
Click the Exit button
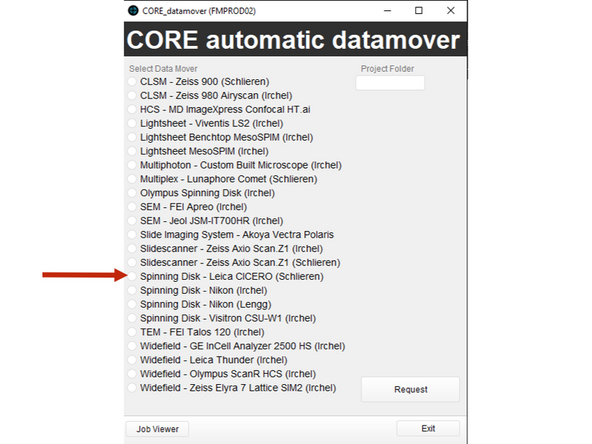click(428, 429)
